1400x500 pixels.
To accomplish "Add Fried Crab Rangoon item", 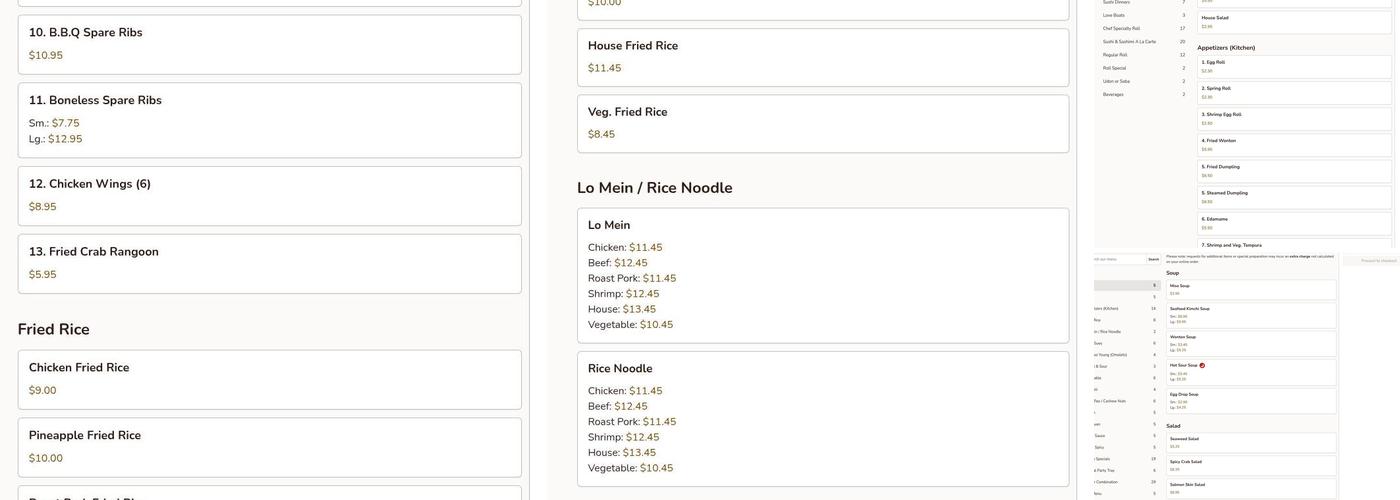I will [269, 263].
